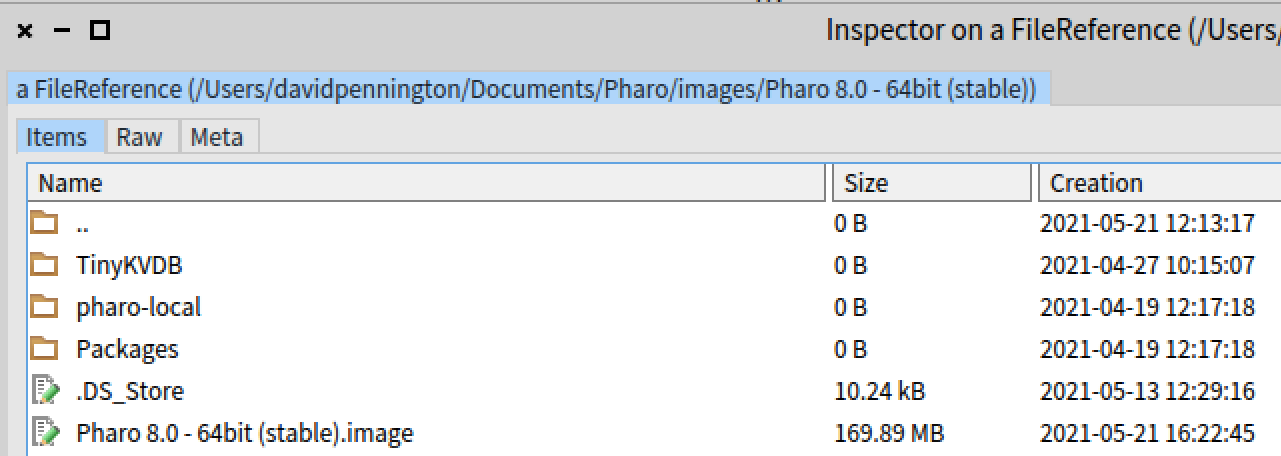
Task: Switch to the Items tab
Action: [x=56, y=137]
